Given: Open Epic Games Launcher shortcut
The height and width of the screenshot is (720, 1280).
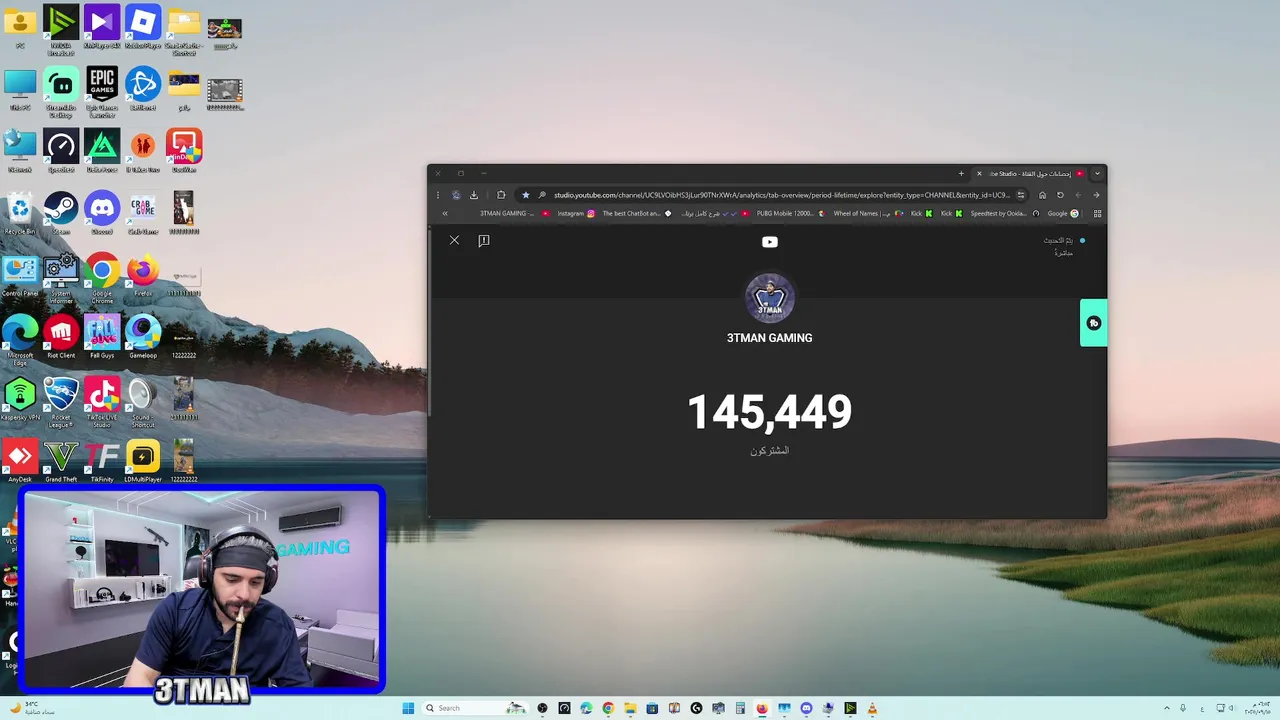Looking at the screenshot, I should [102, 92].
